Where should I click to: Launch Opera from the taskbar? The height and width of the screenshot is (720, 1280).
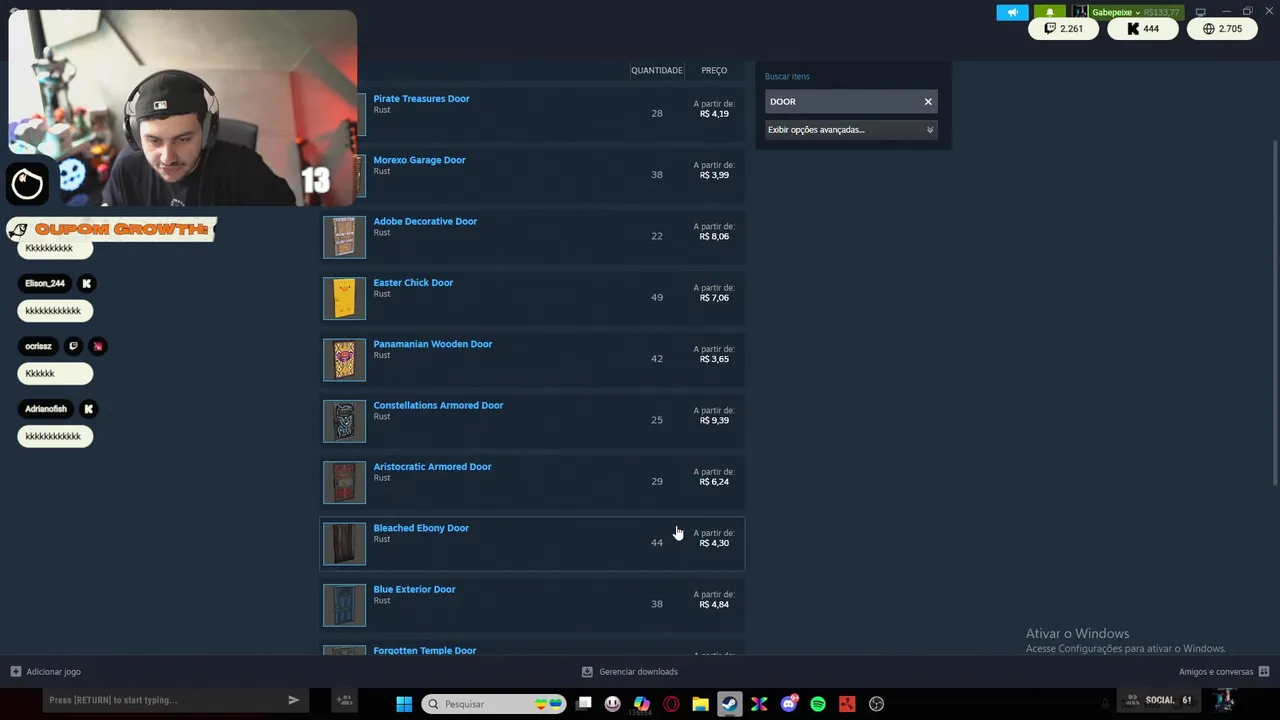pos(671,704)
